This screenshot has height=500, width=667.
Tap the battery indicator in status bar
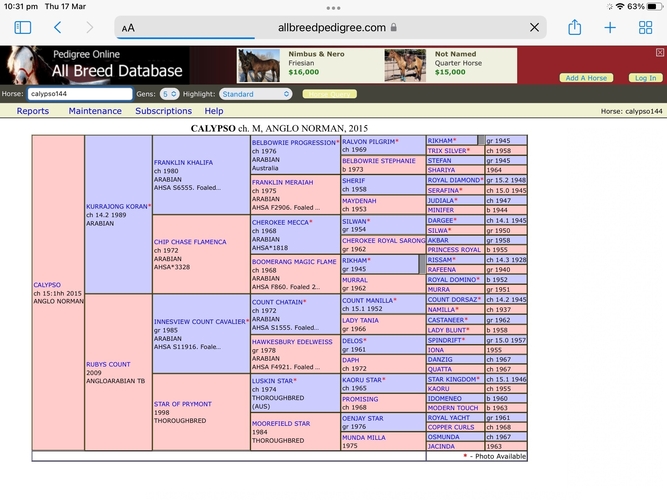(654, 6)
